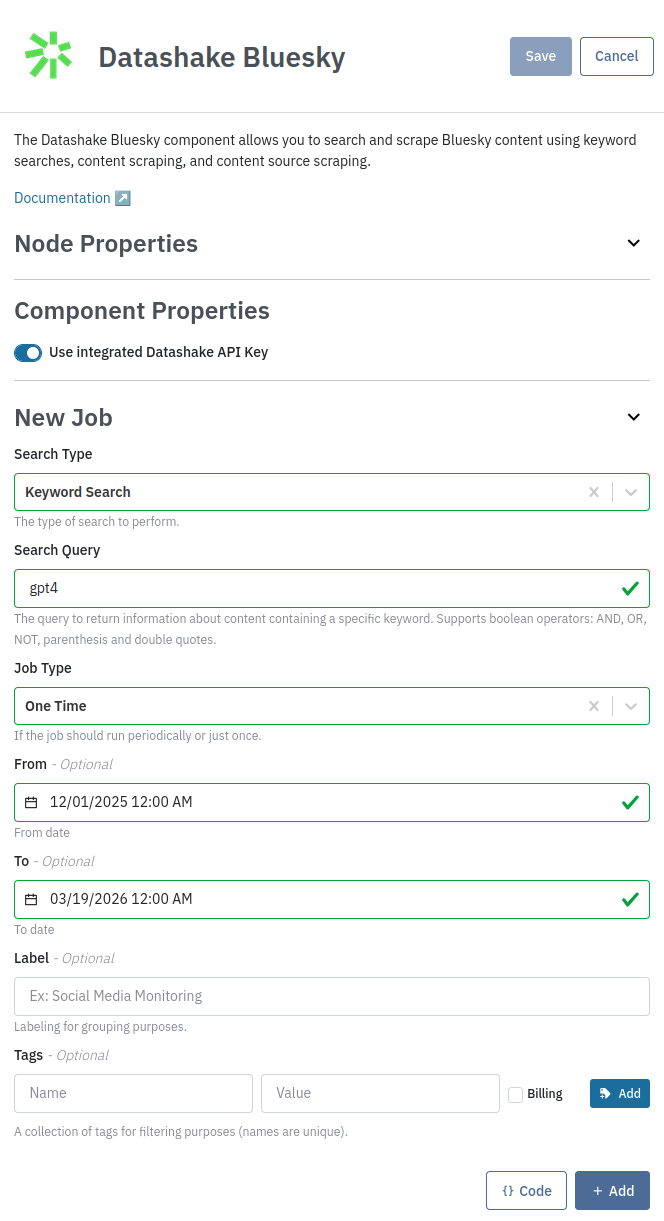Toggle Use integrated Datashake API Key
This screenshot has height=1221, width=664.
click(28, 352)
